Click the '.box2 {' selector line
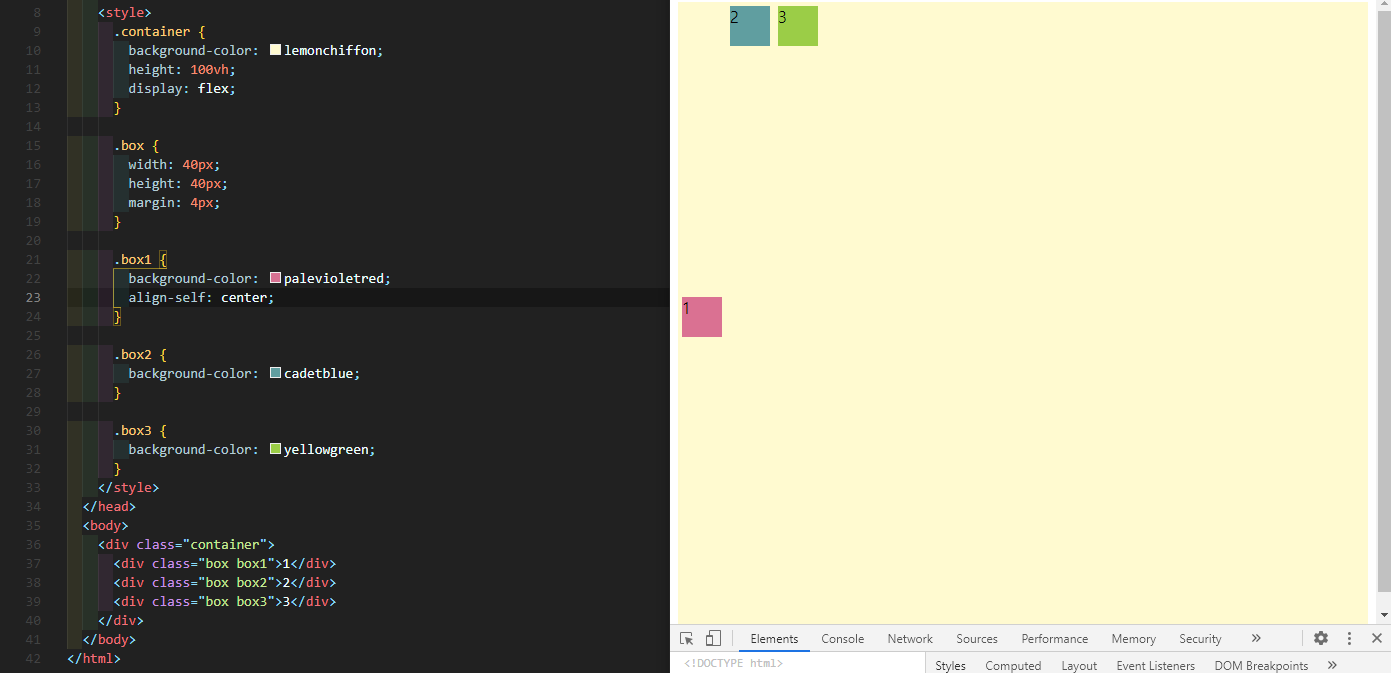This screenshot has height=673, width=1391. click(140, 355)
